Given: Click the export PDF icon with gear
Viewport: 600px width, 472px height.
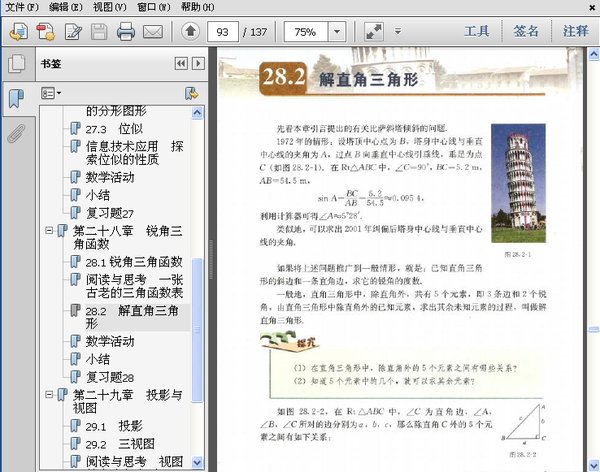Looking at the screenshot, I should pos(46,32).
